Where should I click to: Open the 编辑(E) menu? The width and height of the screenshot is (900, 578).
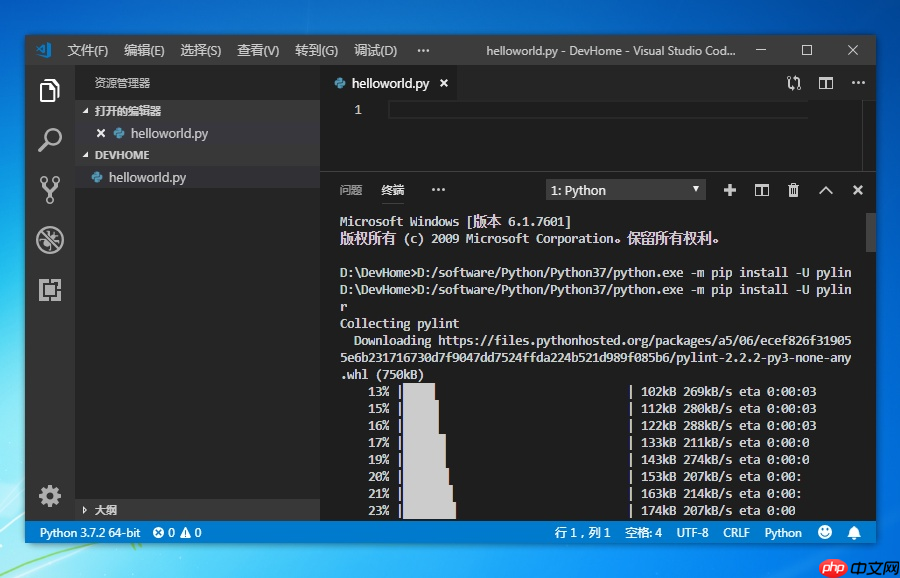144,51
